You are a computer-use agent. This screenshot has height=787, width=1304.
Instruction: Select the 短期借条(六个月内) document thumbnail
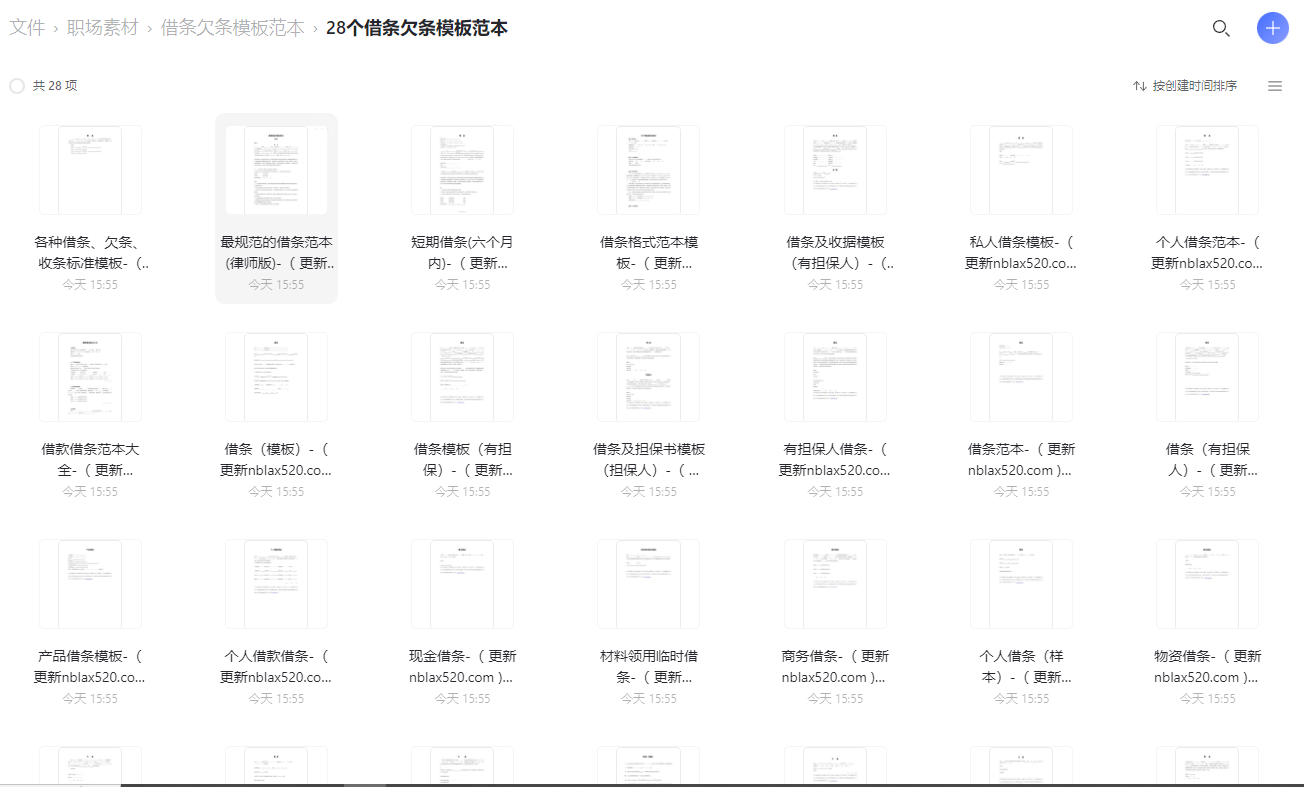click(x=462, y=170)
